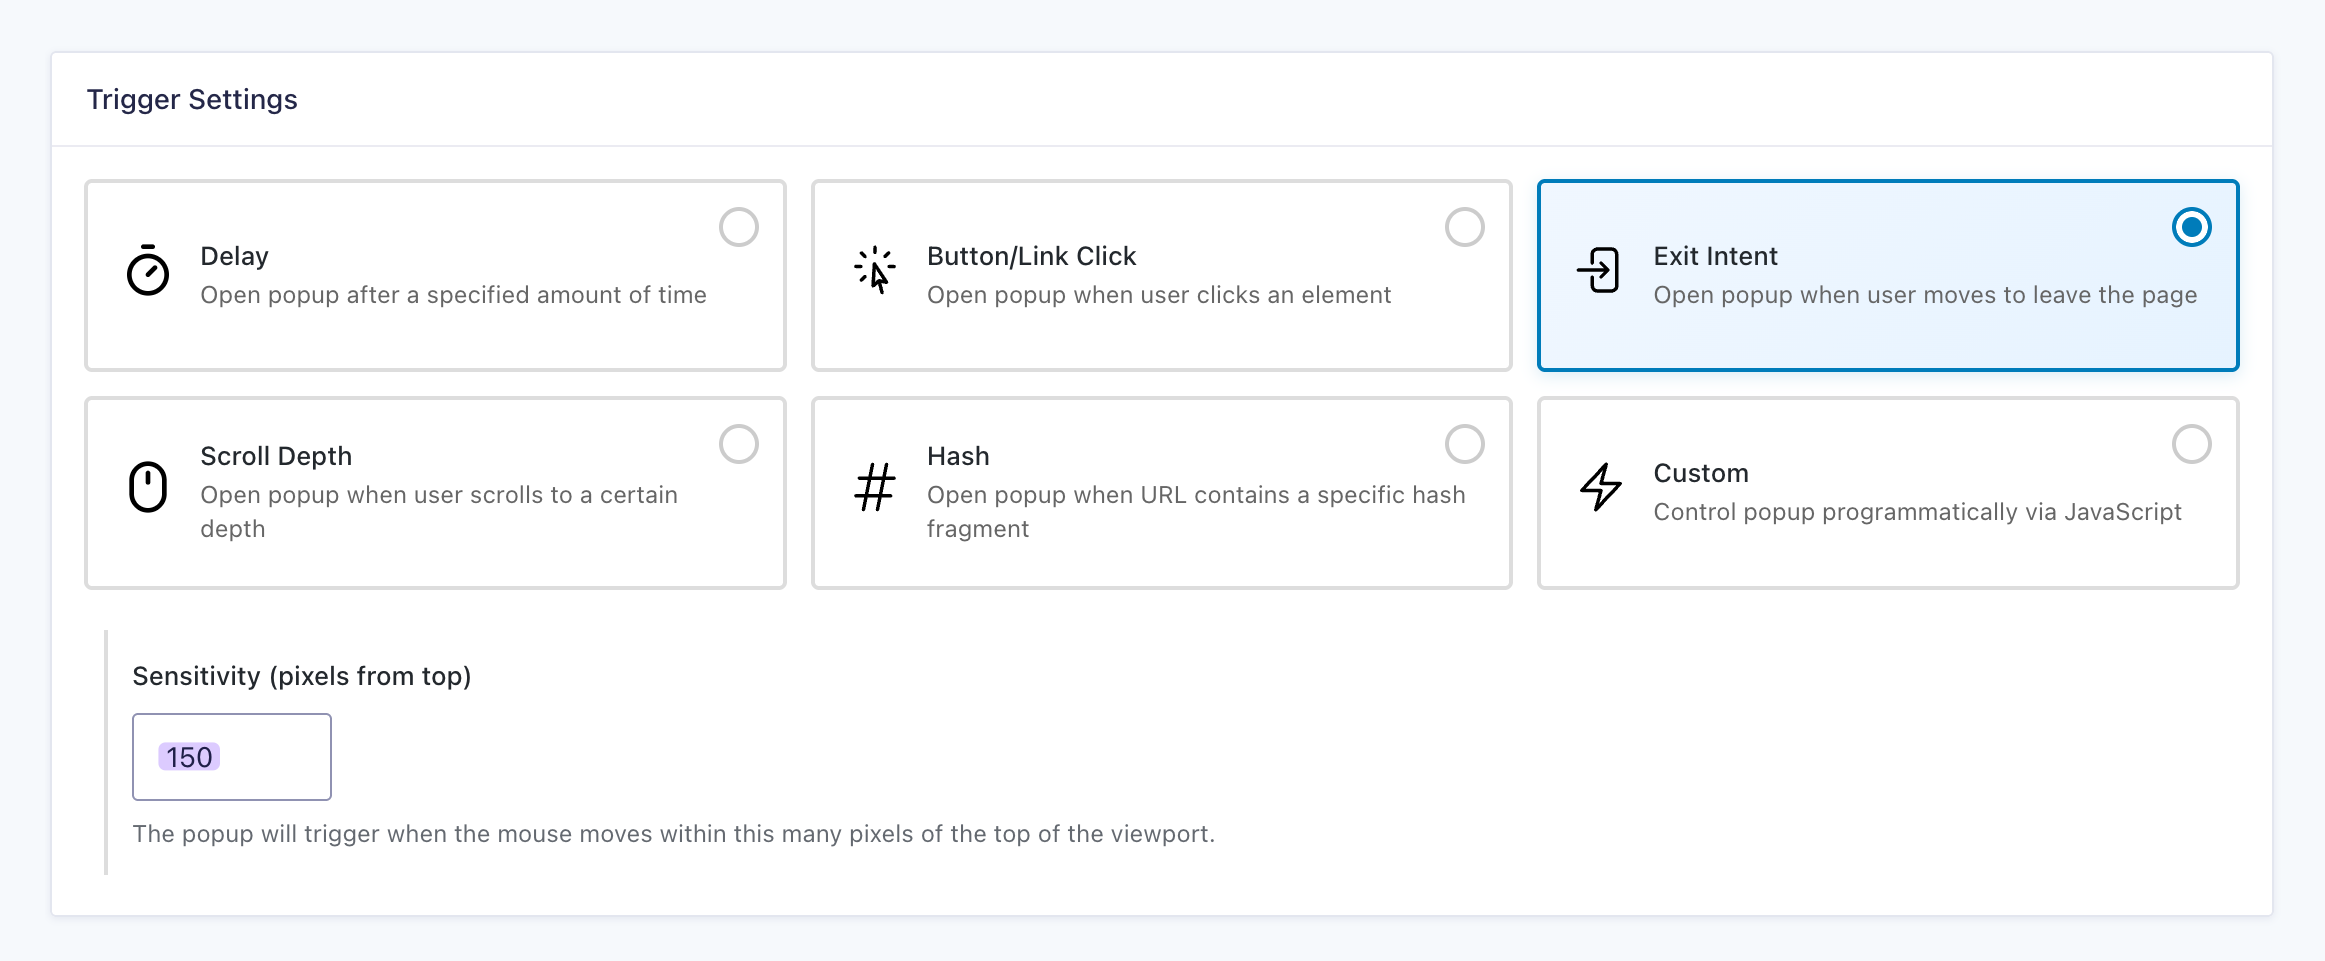Select the Scroll Depth radio button

pos(739,444)
